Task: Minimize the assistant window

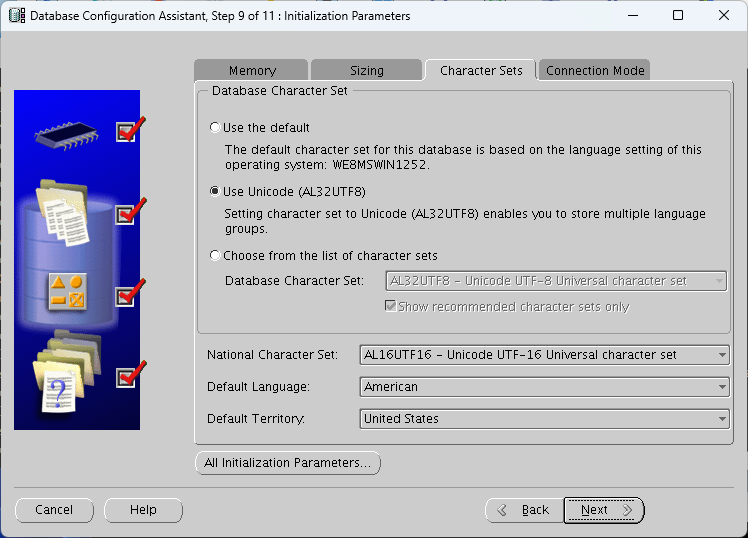Action: pos(633,15)
